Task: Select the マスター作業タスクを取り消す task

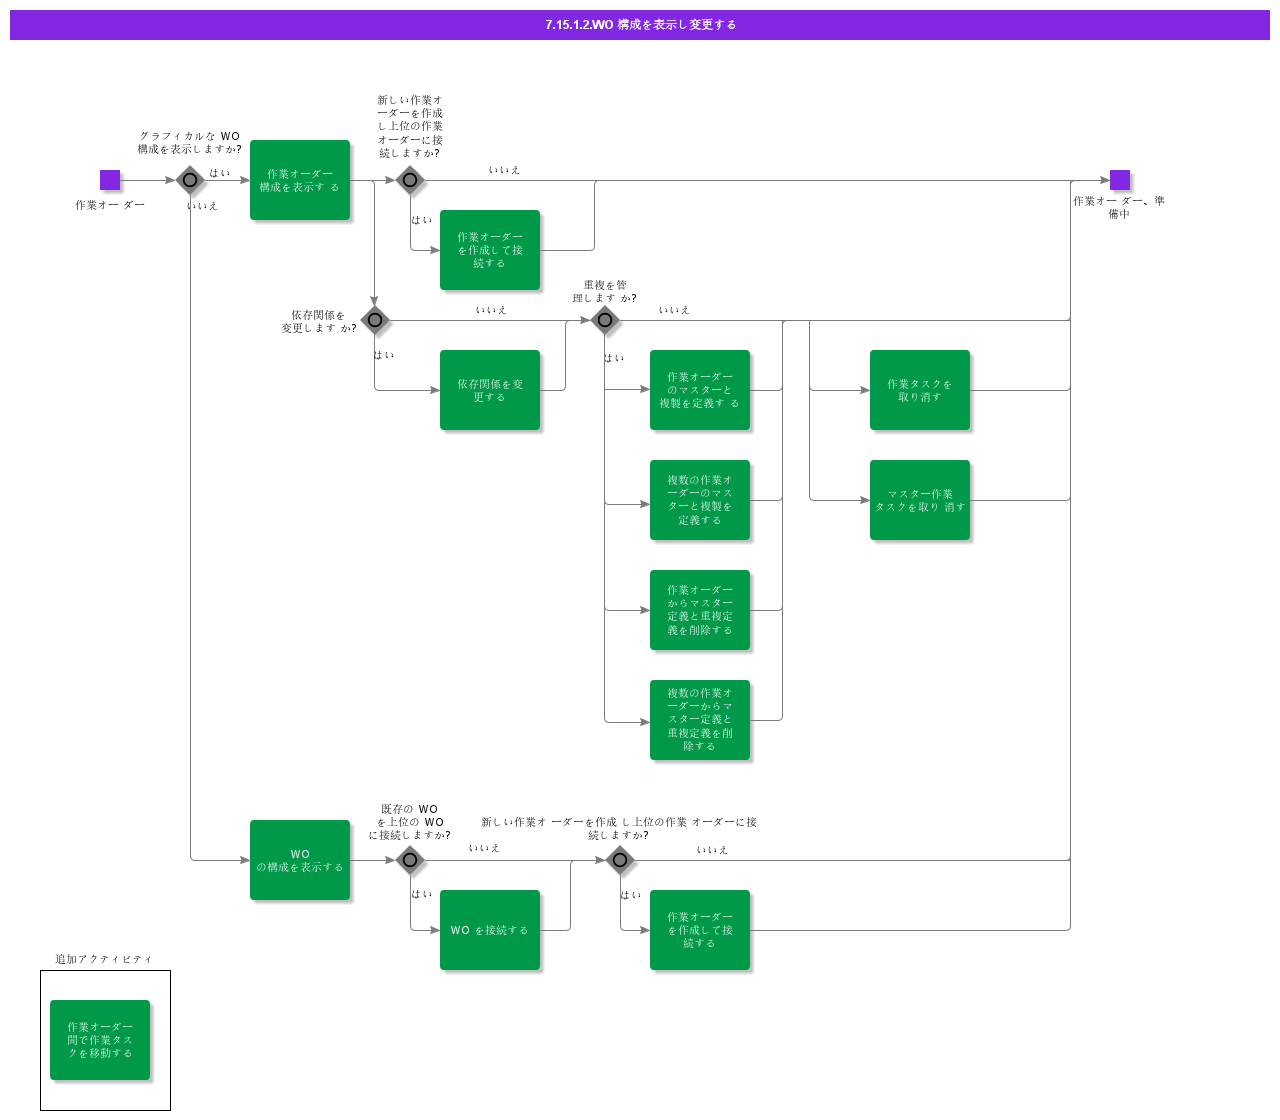Action: click(x=920, y=500)
